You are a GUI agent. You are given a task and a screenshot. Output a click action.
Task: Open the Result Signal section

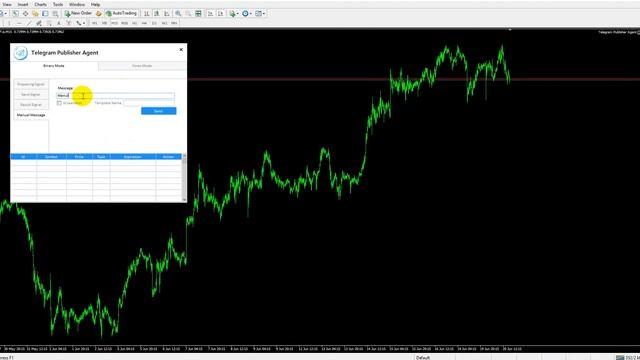coord(31,104)
